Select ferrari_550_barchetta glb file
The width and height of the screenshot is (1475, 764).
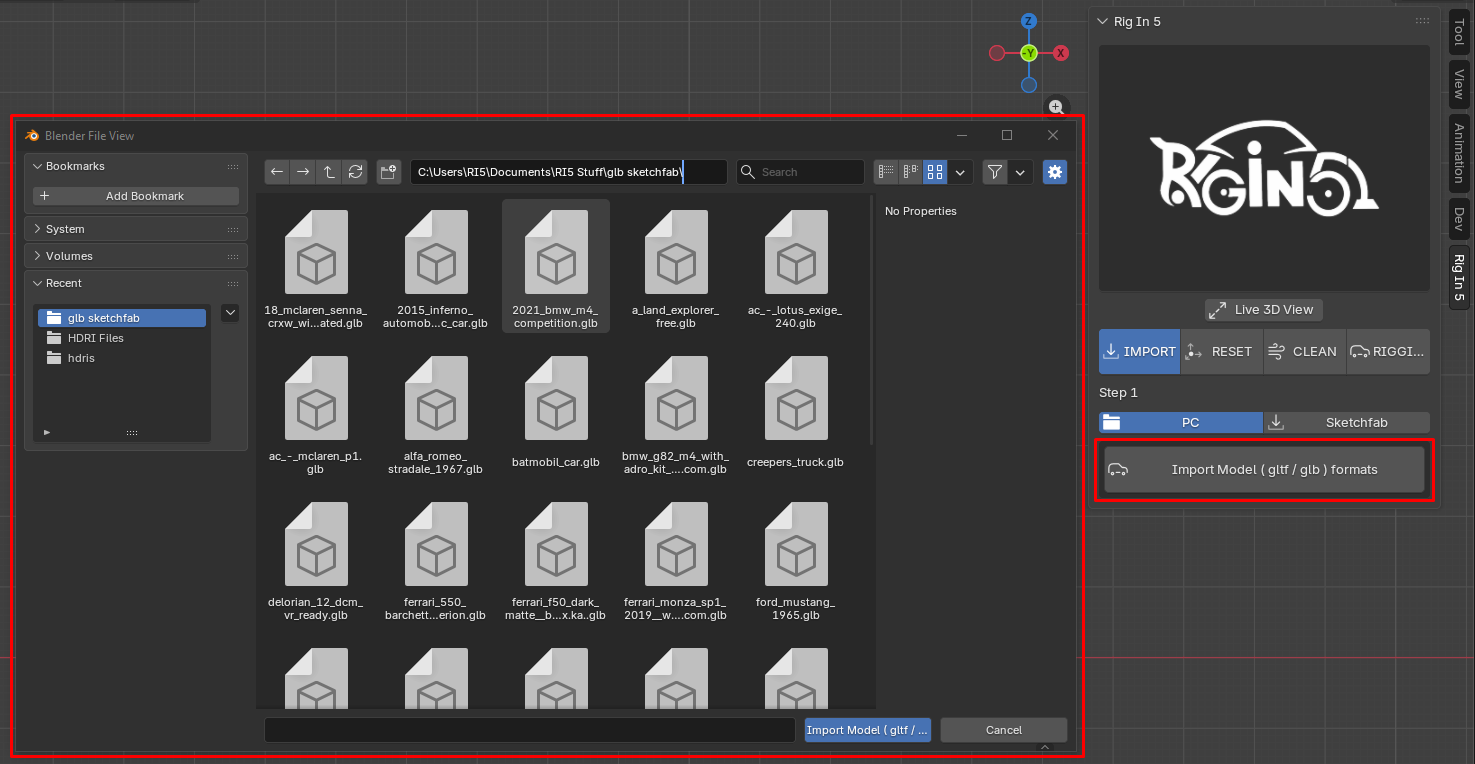pos(436,560)
